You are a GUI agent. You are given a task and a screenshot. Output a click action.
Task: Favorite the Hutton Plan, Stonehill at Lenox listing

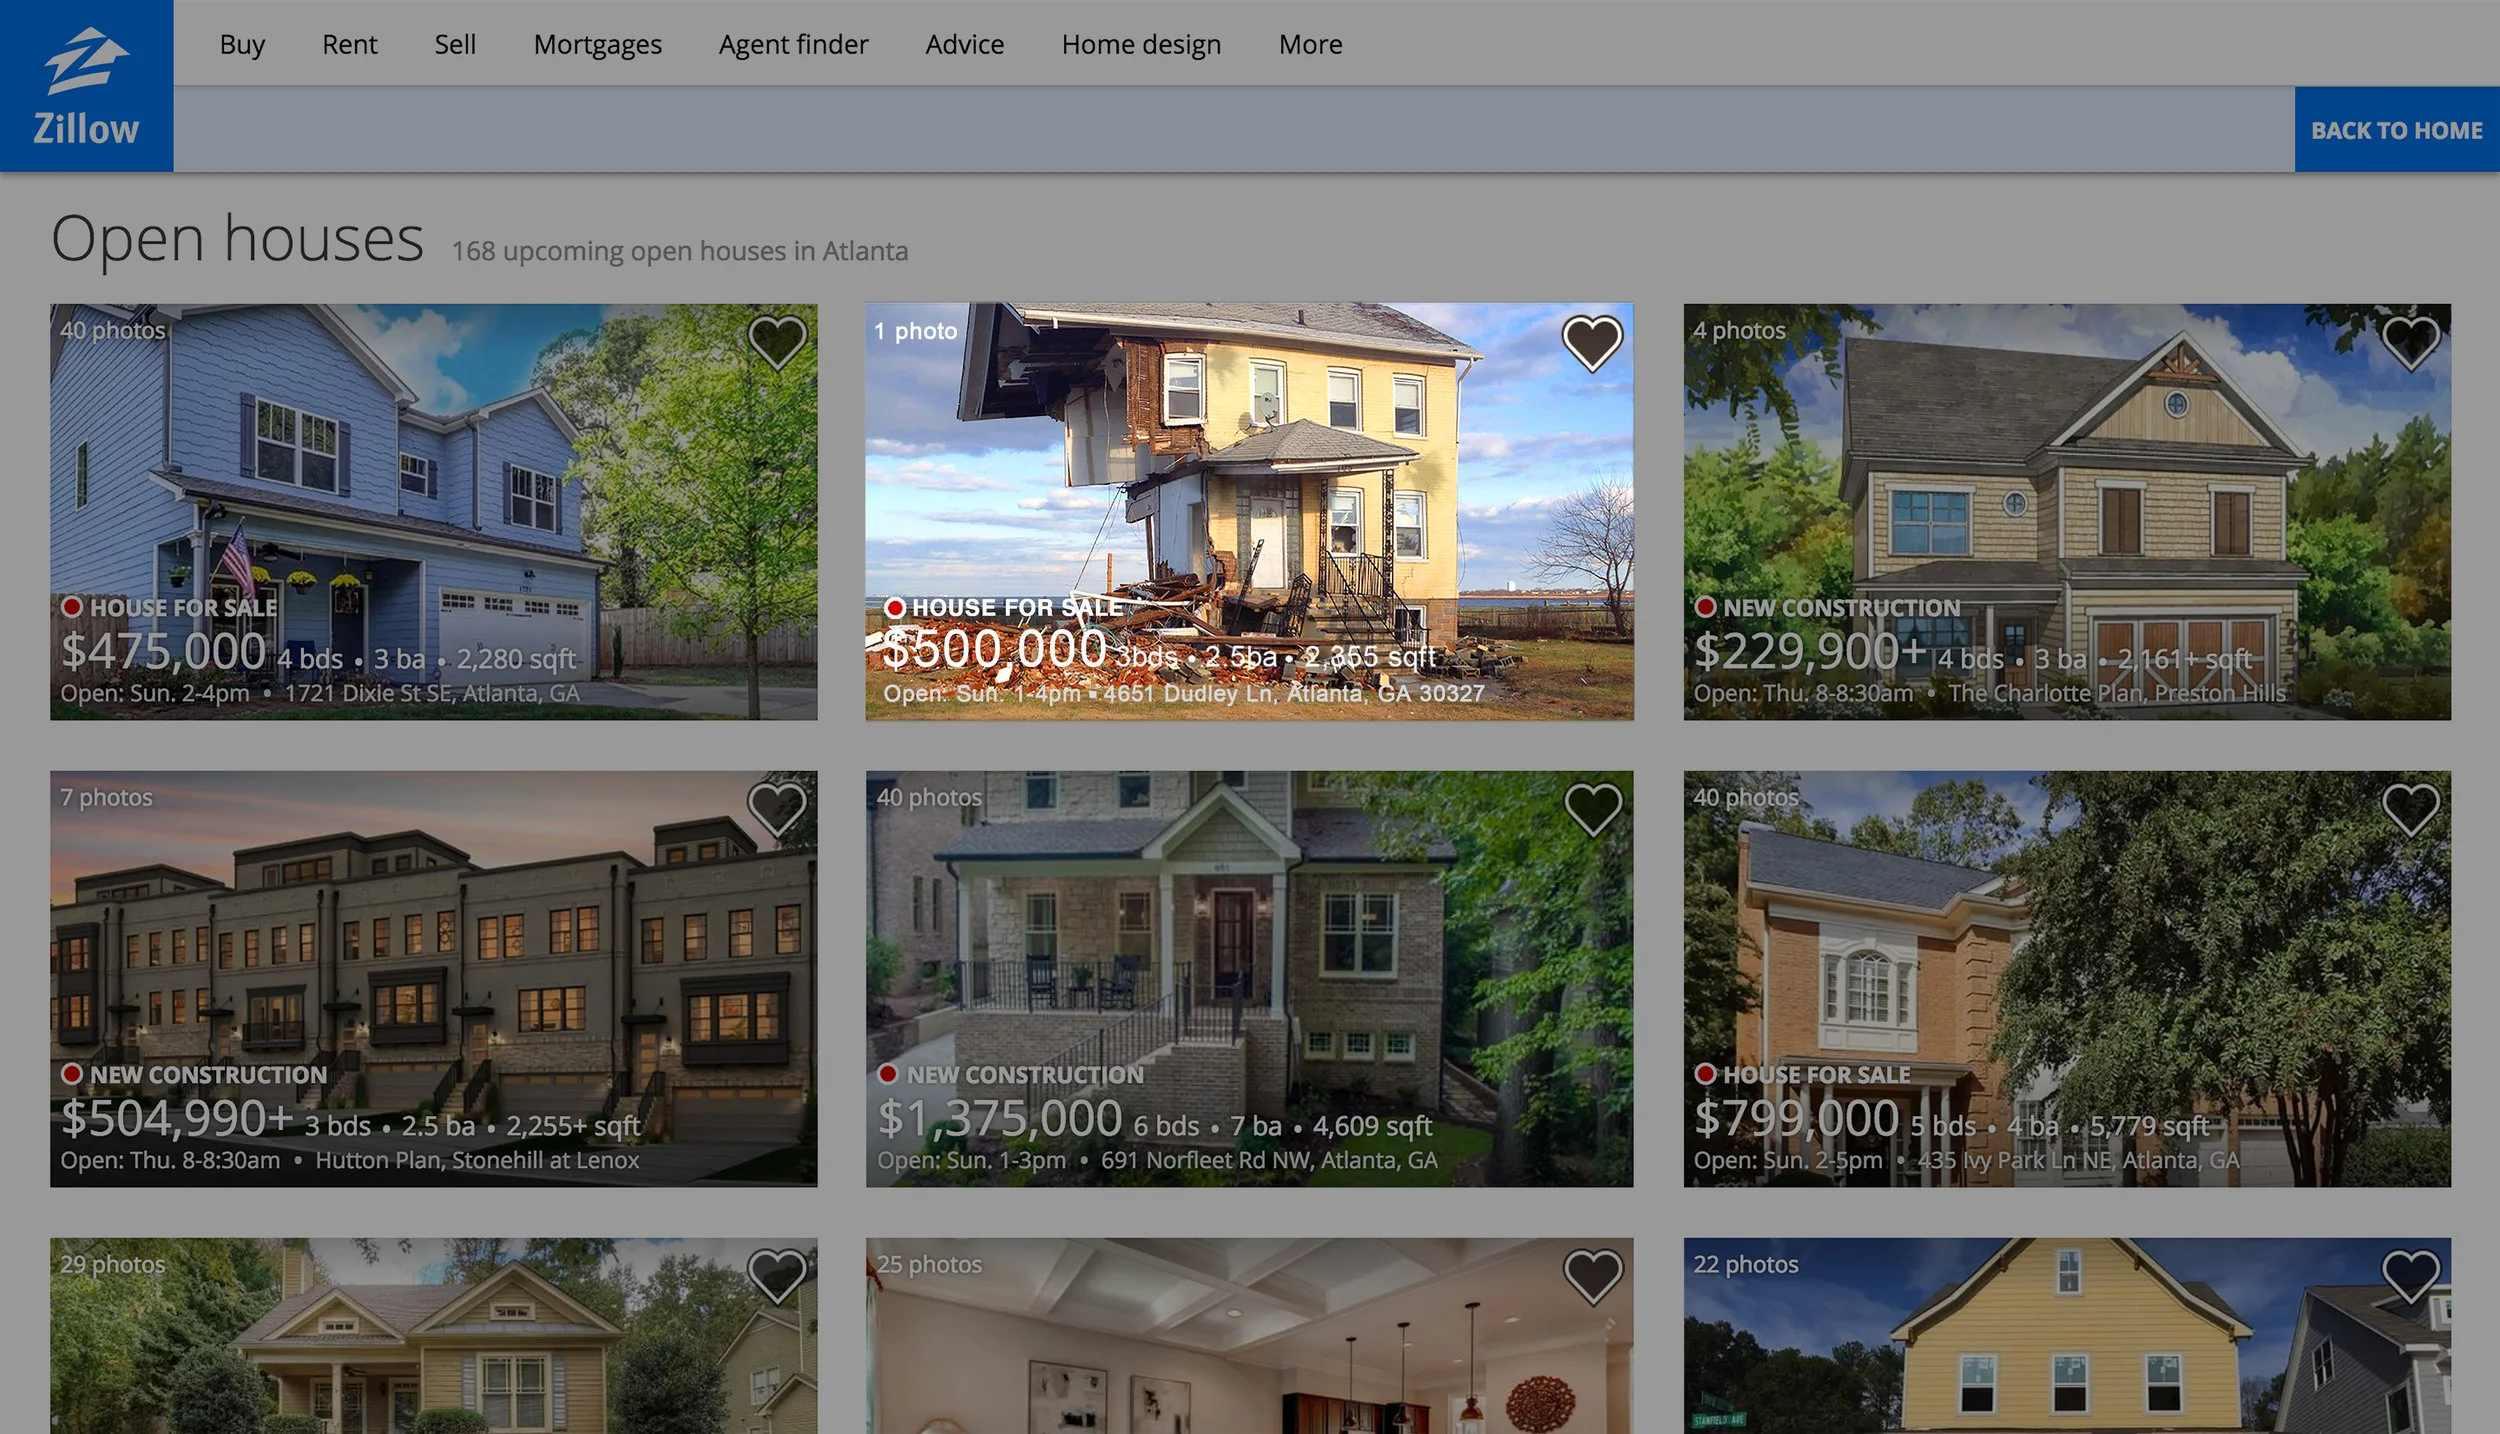coord(777,809)
